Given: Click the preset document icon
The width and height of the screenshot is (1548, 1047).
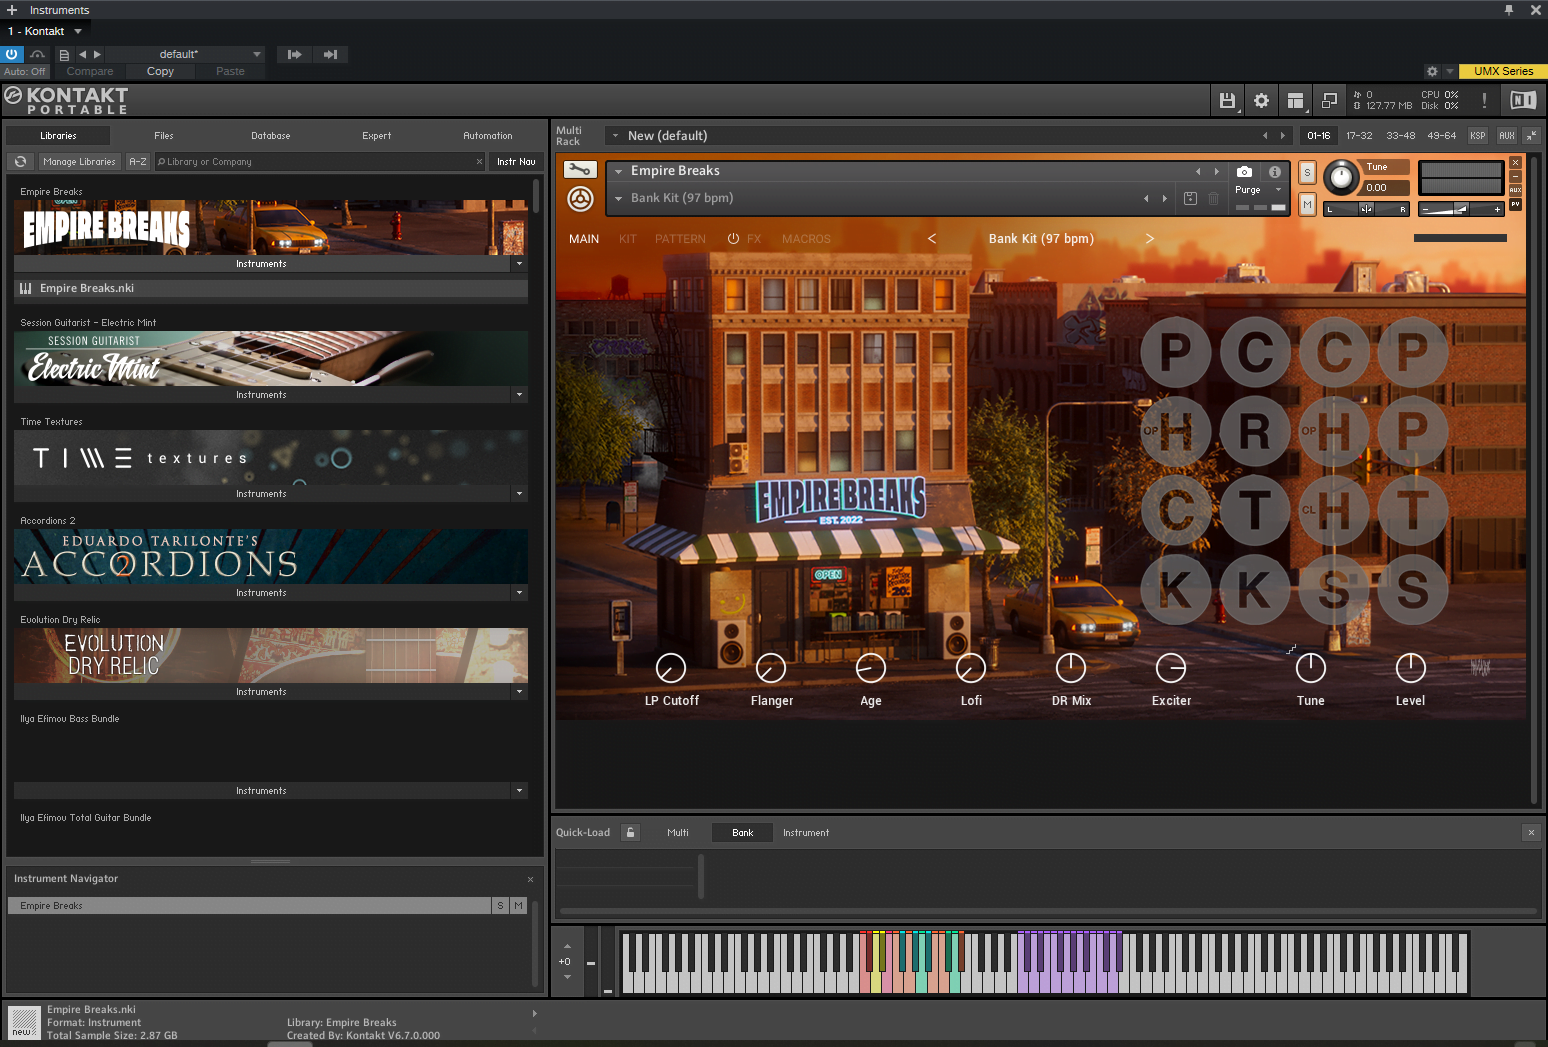Looking at the screenshot, I should pyautogui.click(x=64, y=55).
